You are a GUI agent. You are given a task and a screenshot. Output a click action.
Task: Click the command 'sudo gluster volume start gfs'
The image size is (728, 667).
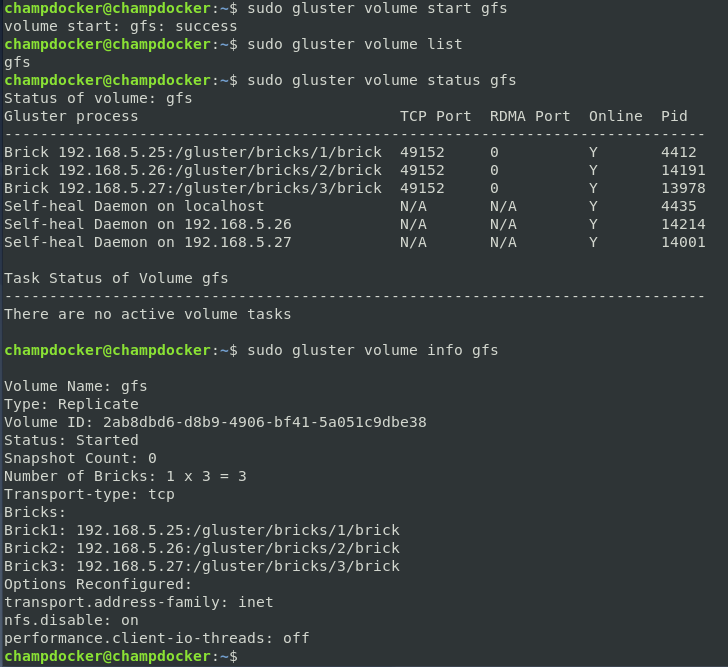coord(377,8)
